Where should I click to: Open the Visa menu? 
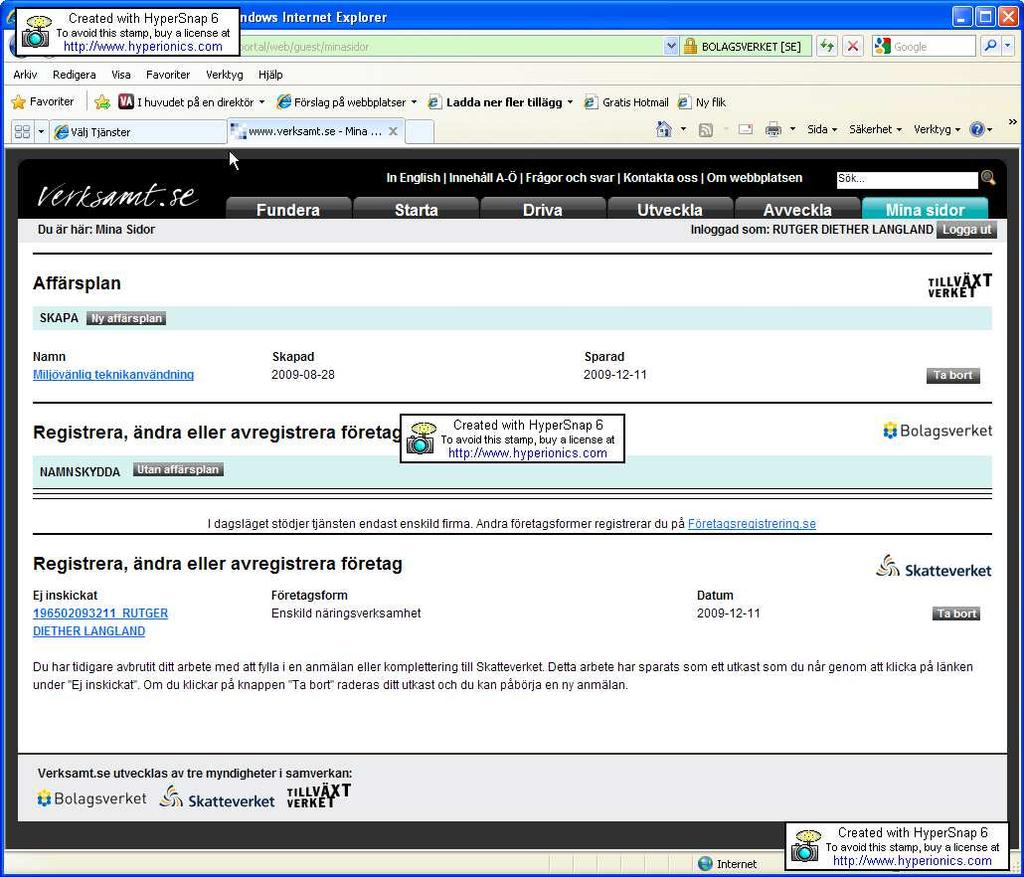pos(121,74)
